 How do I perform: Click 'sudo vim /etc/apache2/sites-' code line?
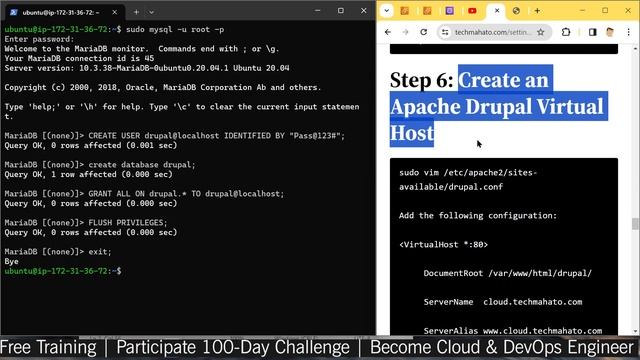468,173
